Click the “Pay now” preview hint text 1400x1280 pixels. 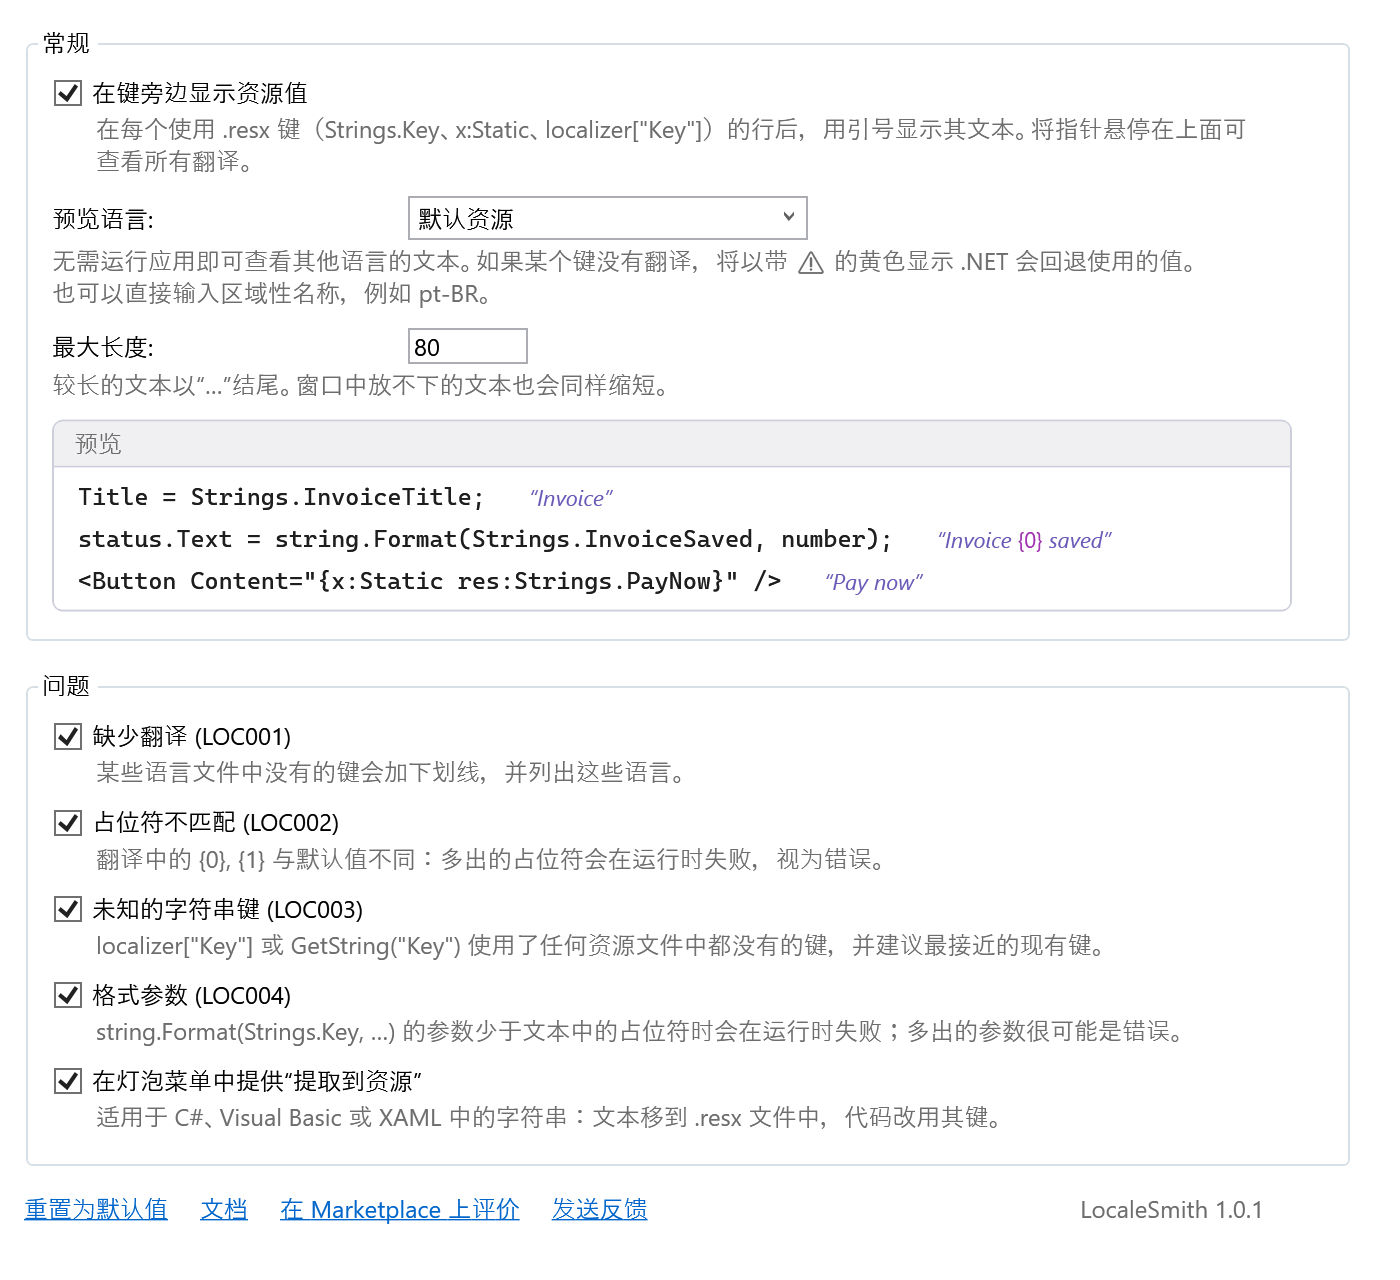874,582
